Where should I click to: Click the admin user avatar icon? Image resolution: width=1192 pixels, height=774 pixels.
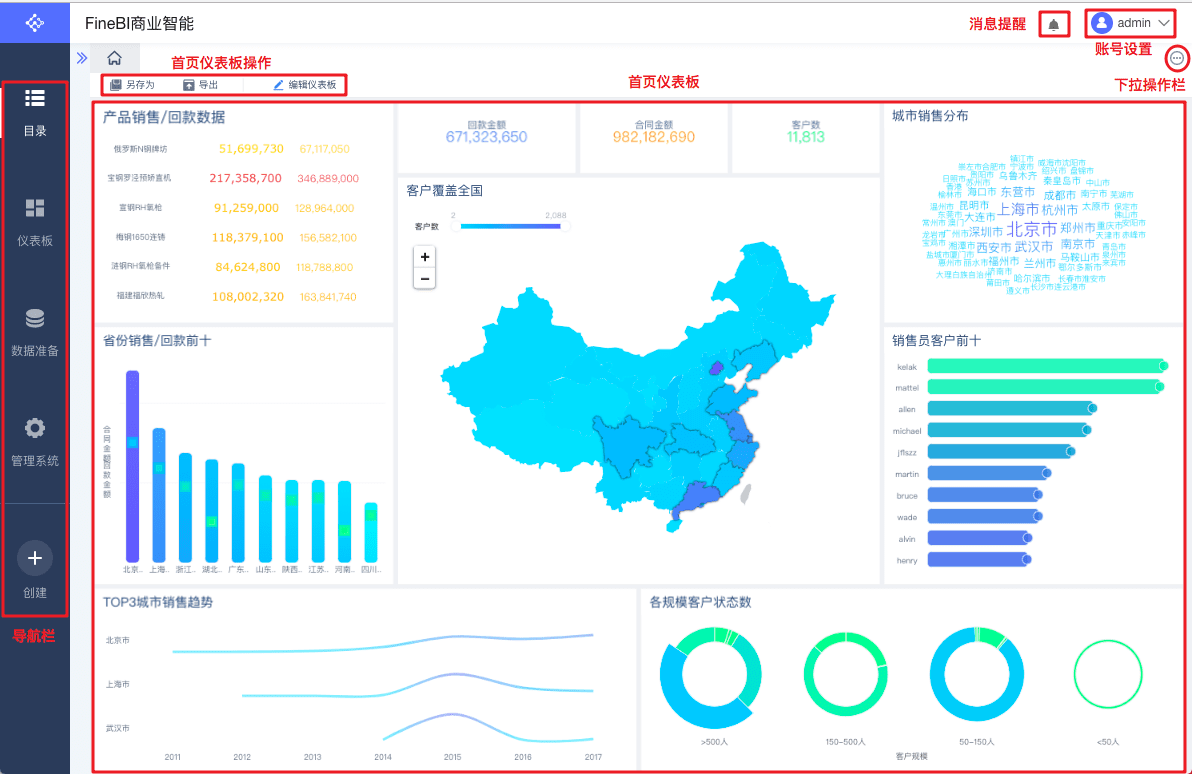[x=1102, y=23]
